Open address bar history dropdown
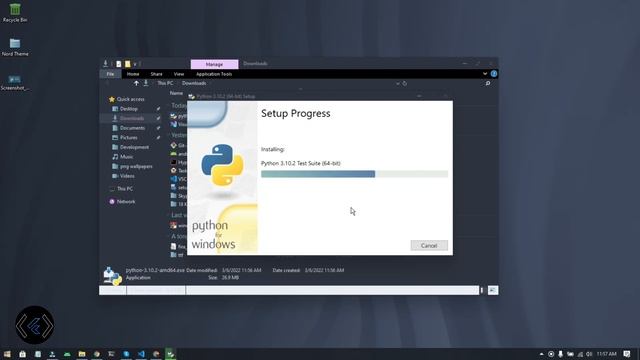 pyautogui.click(x=398, y=83)
